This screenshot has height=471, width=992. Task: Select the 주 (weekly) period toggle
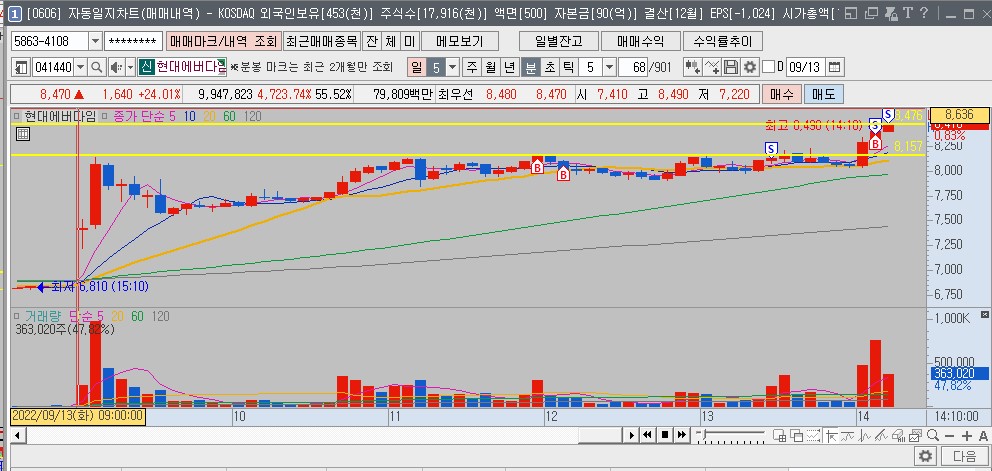point(472,67)
